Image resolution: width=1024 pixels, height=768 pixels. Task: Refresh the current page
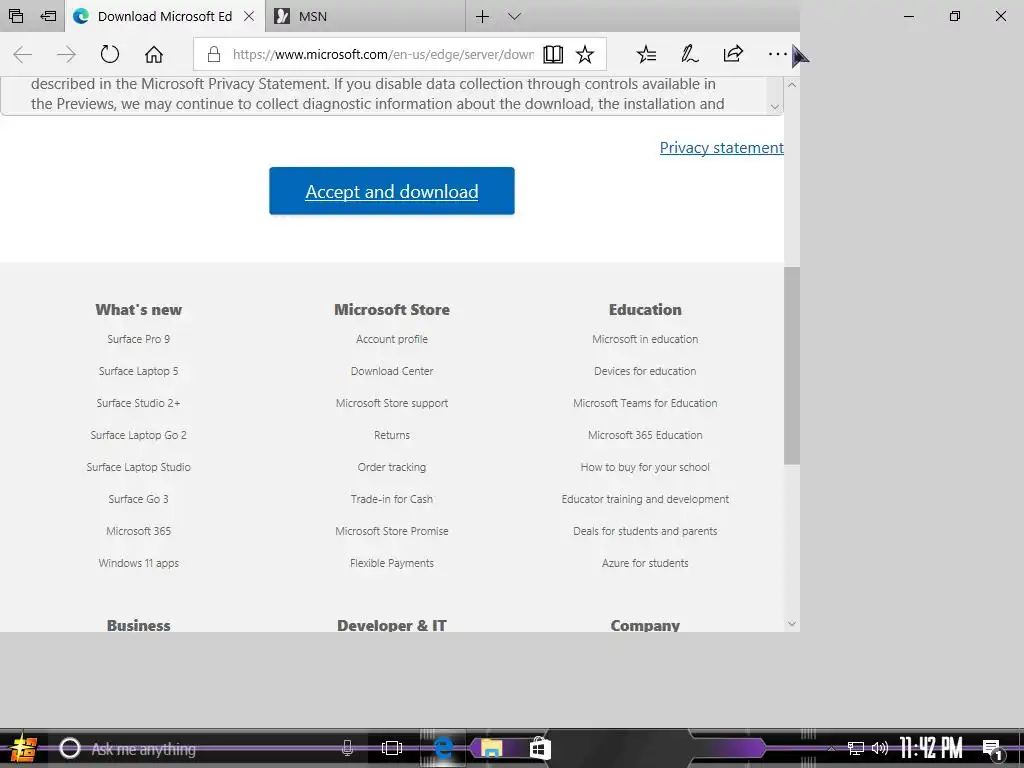tap(110, 54)
